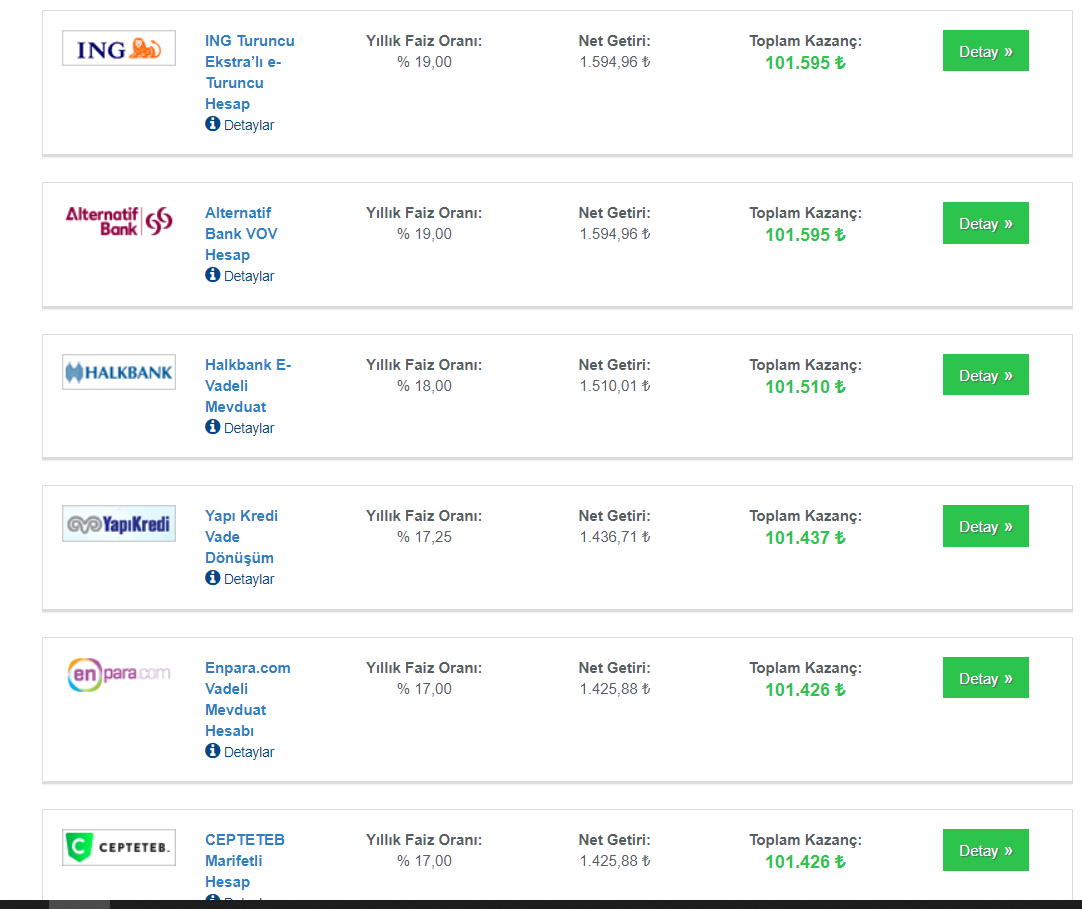Click the Enpara.com logo

[x=119, y=675]
